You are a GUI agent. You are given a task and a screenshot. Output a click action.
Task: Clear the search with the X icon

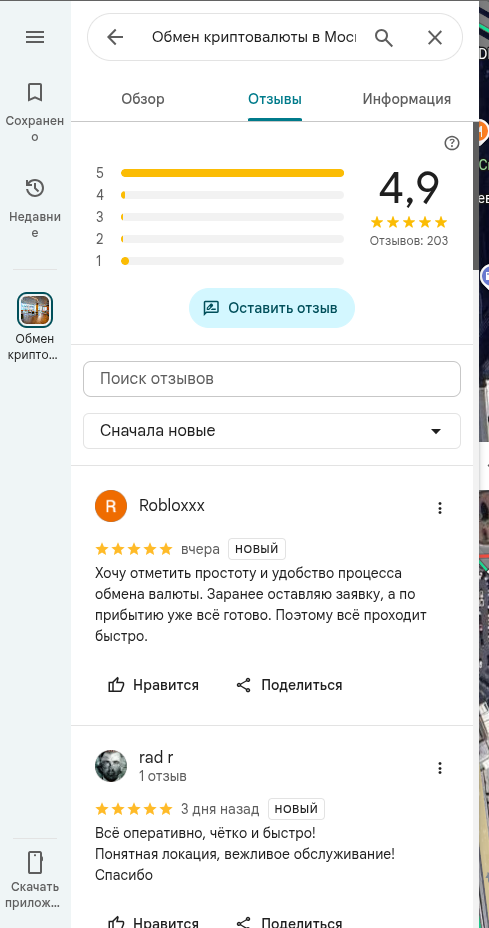point(435,38)
